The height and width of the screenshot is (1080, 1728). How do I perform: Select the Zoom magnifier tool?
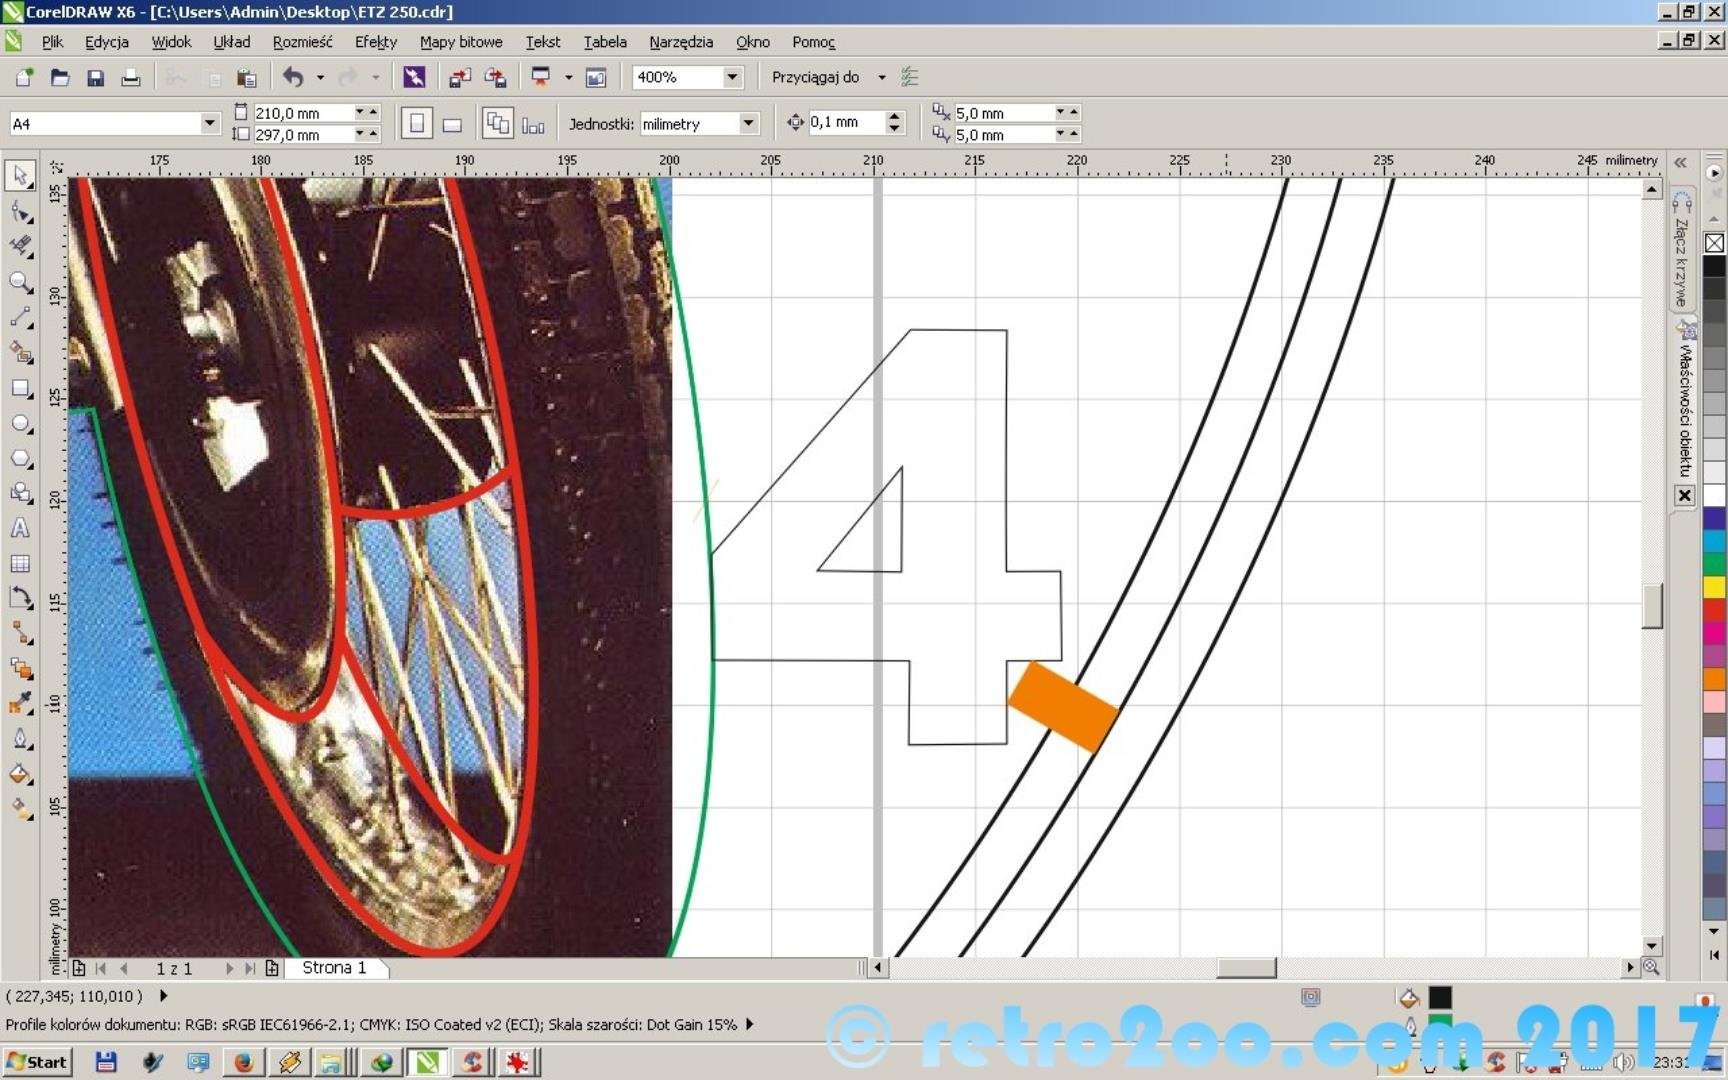(x=20, y=283)
